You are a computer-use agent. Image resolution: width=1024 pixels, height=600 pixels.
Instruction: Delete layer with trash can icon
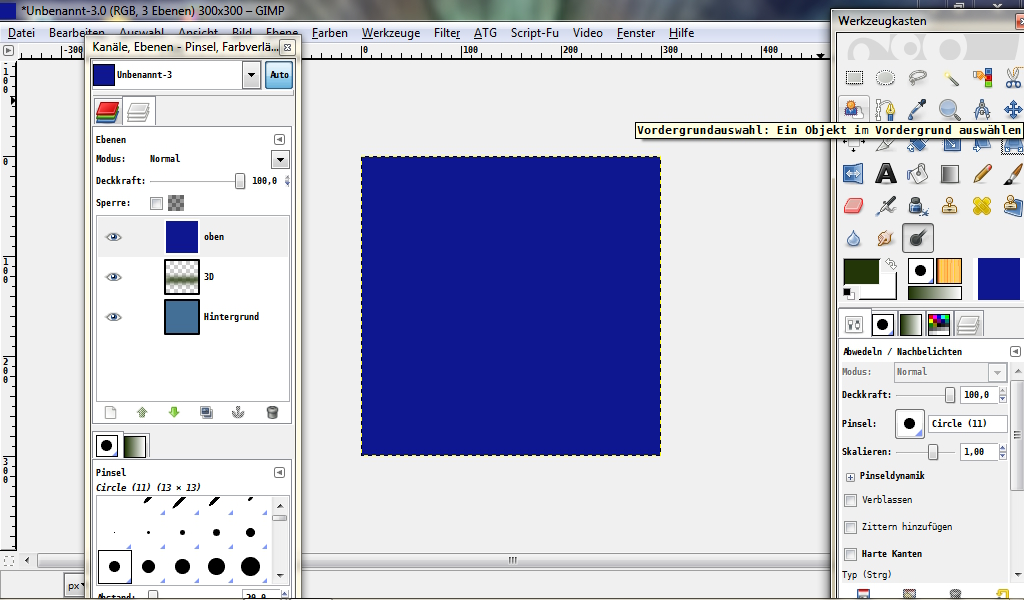pos(272,413)
